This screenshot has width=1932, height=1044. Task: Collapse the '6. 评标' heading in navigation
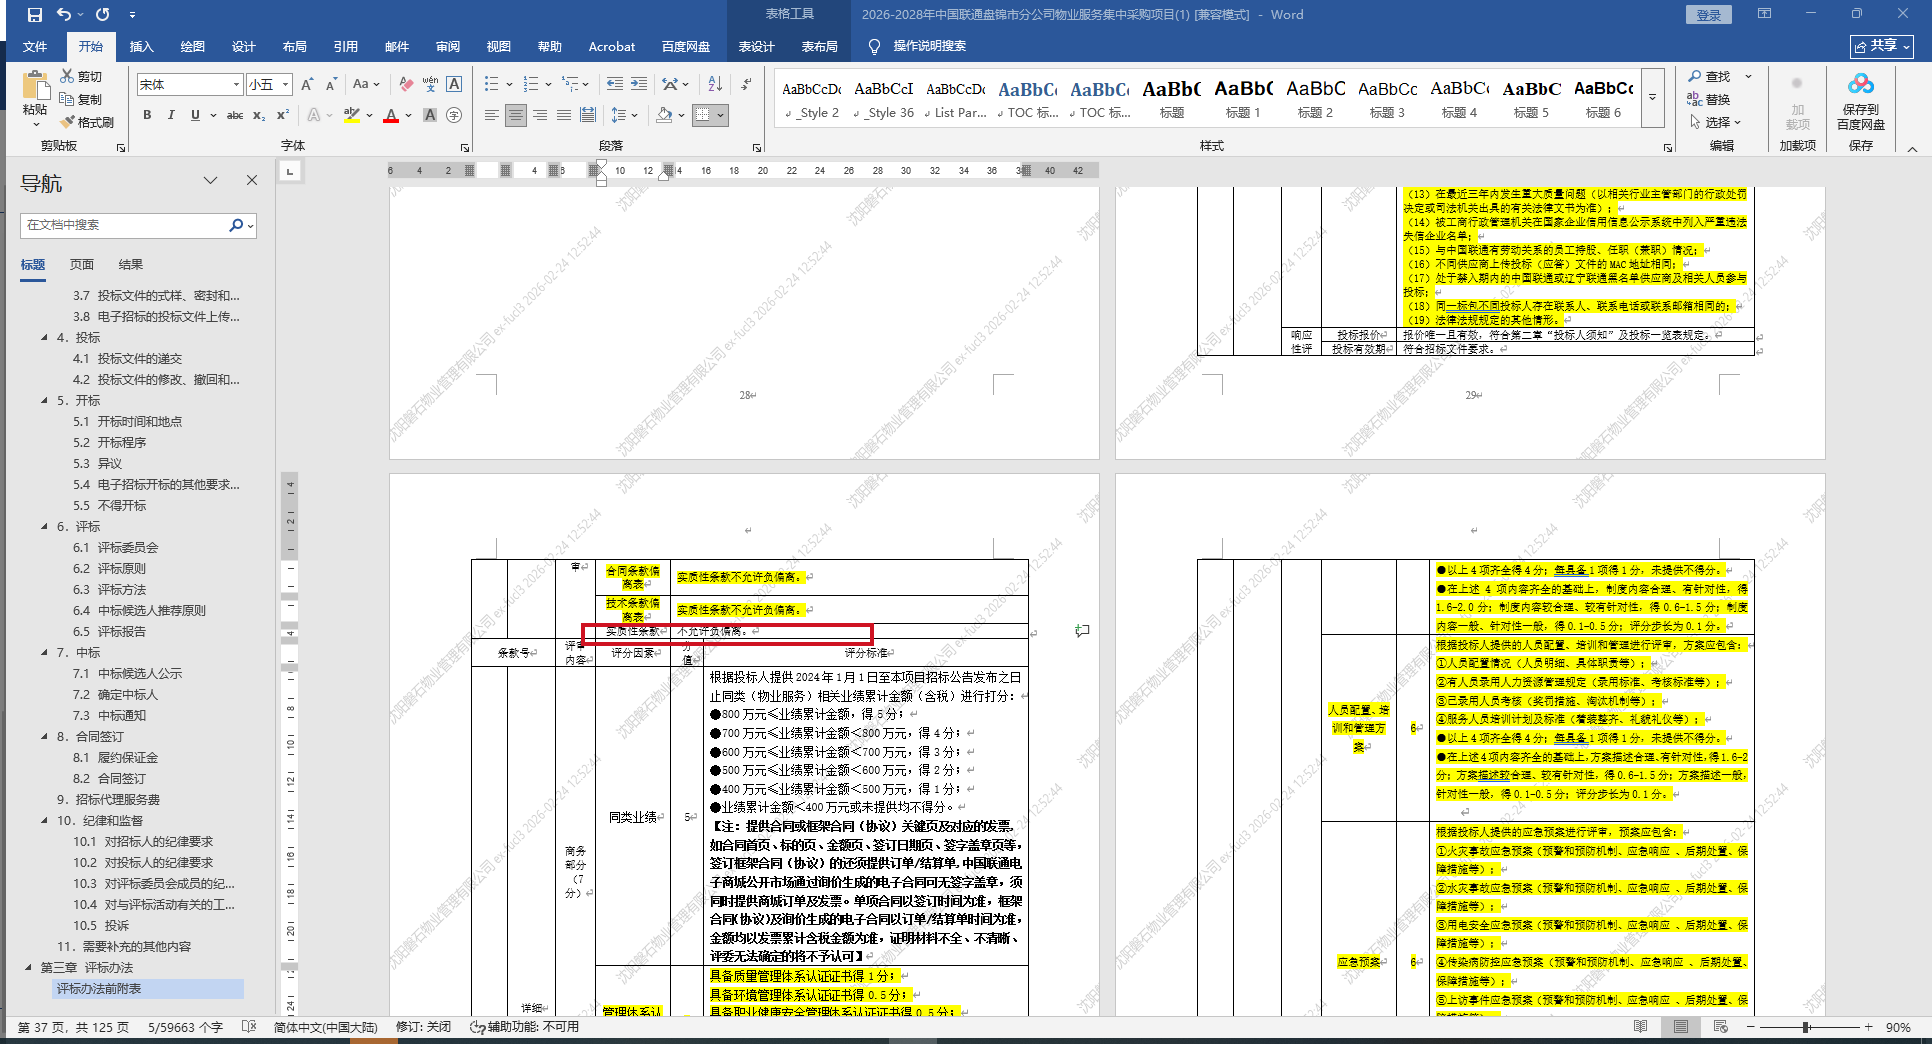pyautogui.click(x=45, y=527)
